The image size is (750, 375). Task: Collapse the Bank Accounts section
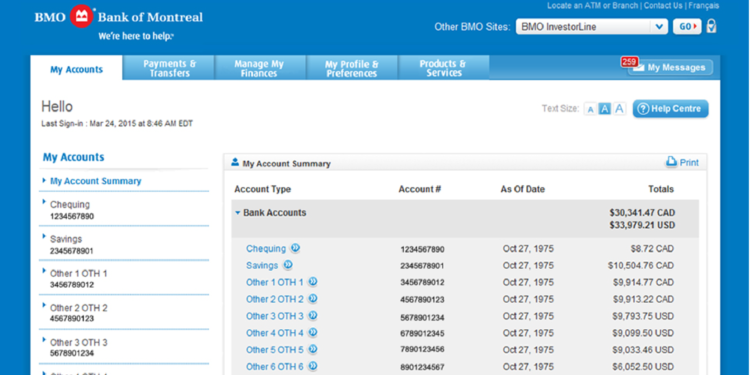coord(238,213)
